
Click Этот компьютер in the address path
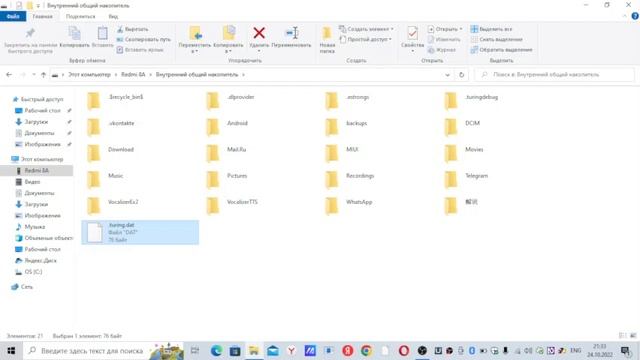point(89,75)
